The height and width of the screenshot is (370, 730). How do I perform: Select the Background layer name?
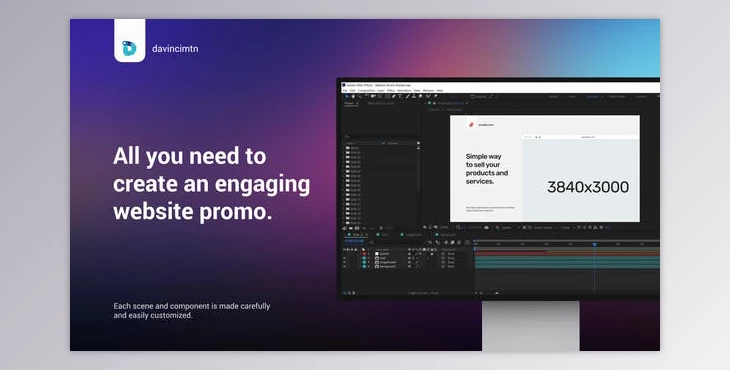click(388, 266)
